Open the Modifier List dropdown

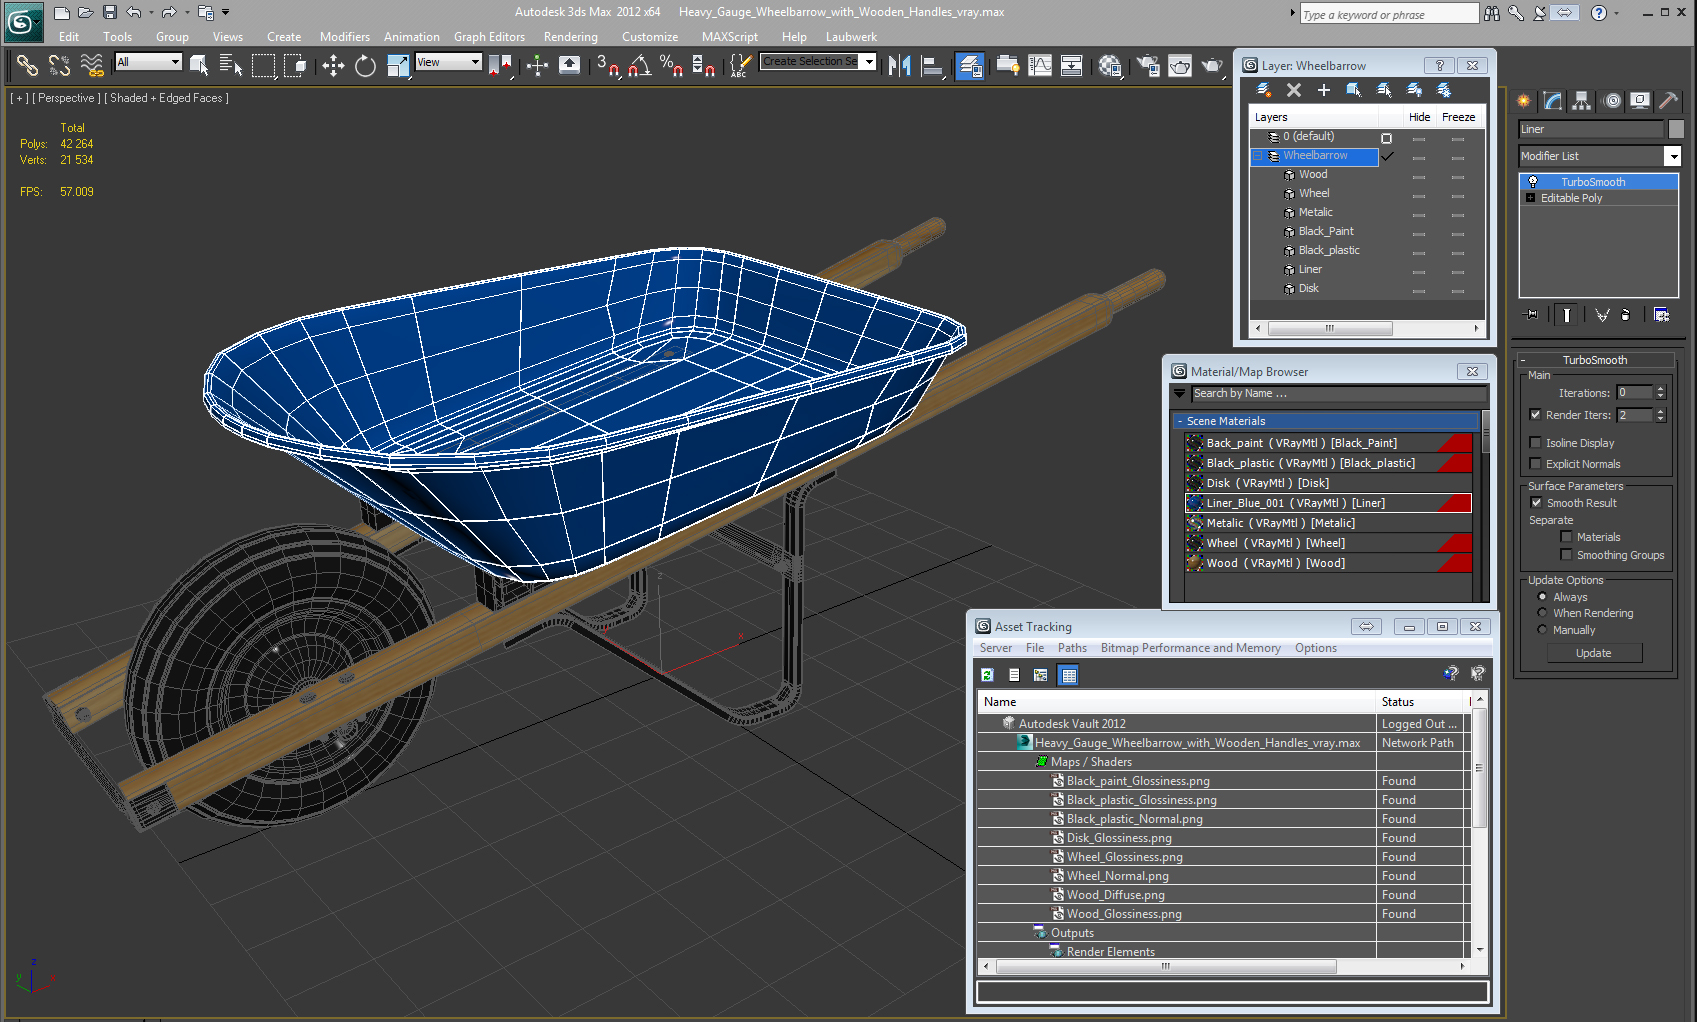(1672, 156)
